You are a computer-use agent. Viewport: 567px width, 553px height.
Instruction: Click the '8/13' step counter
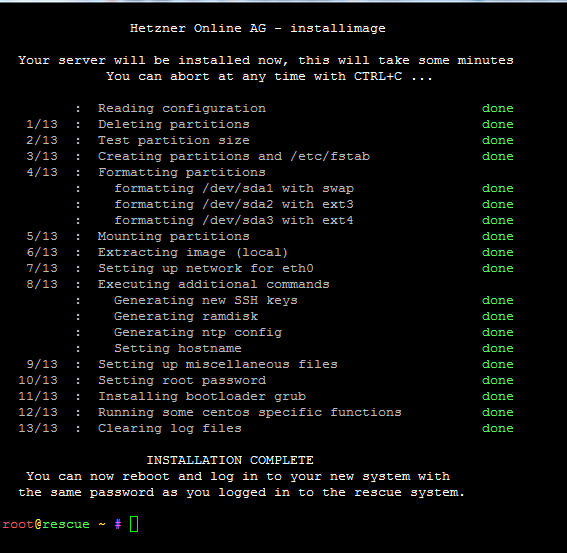tap(42, 284)
